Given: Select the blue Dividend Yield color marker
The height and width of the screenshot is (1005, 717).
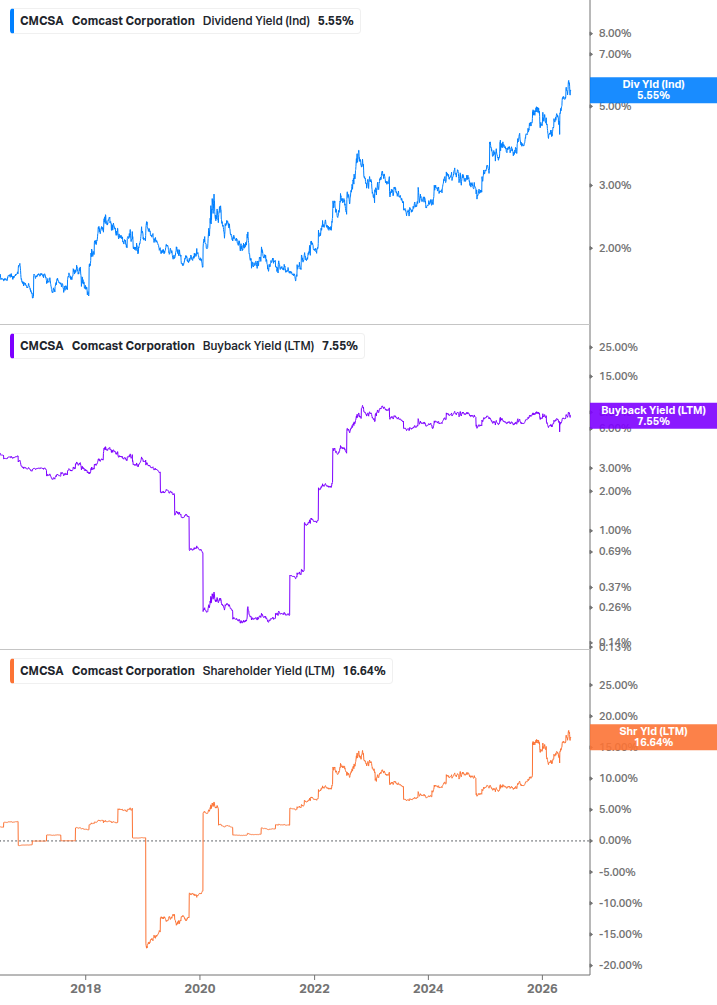Looking at the screenshot, I should click(12, 21).
